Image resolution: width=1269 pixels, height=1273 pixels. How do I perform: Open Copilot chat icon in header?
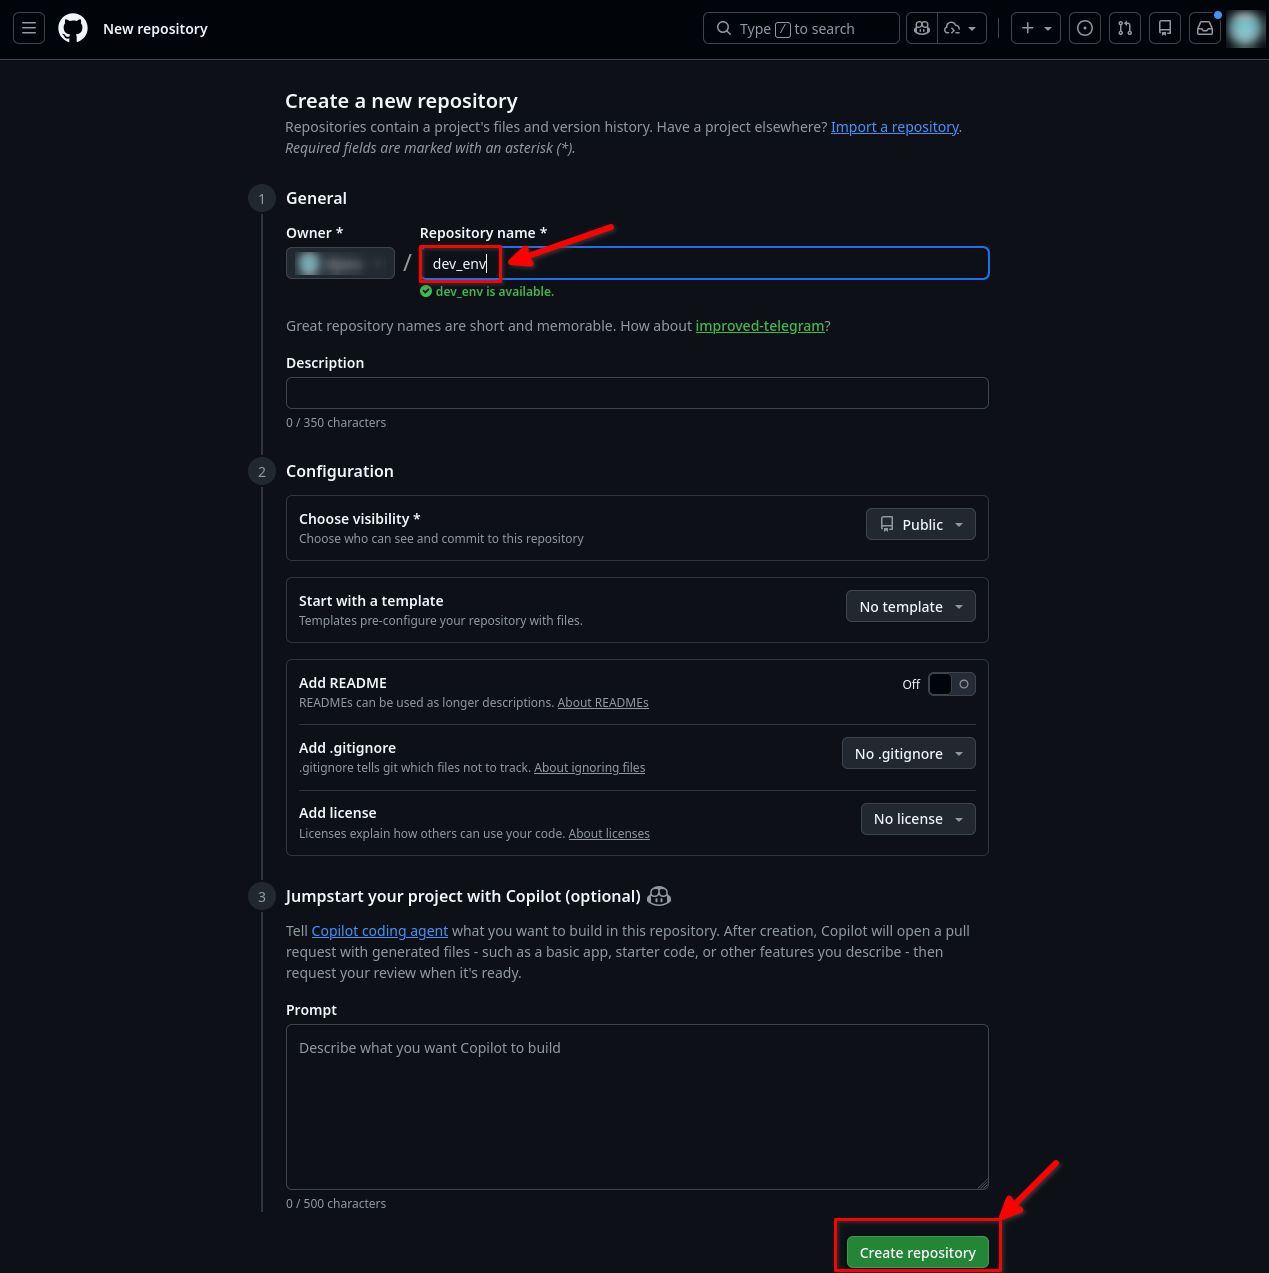click(x=922, y=28)
